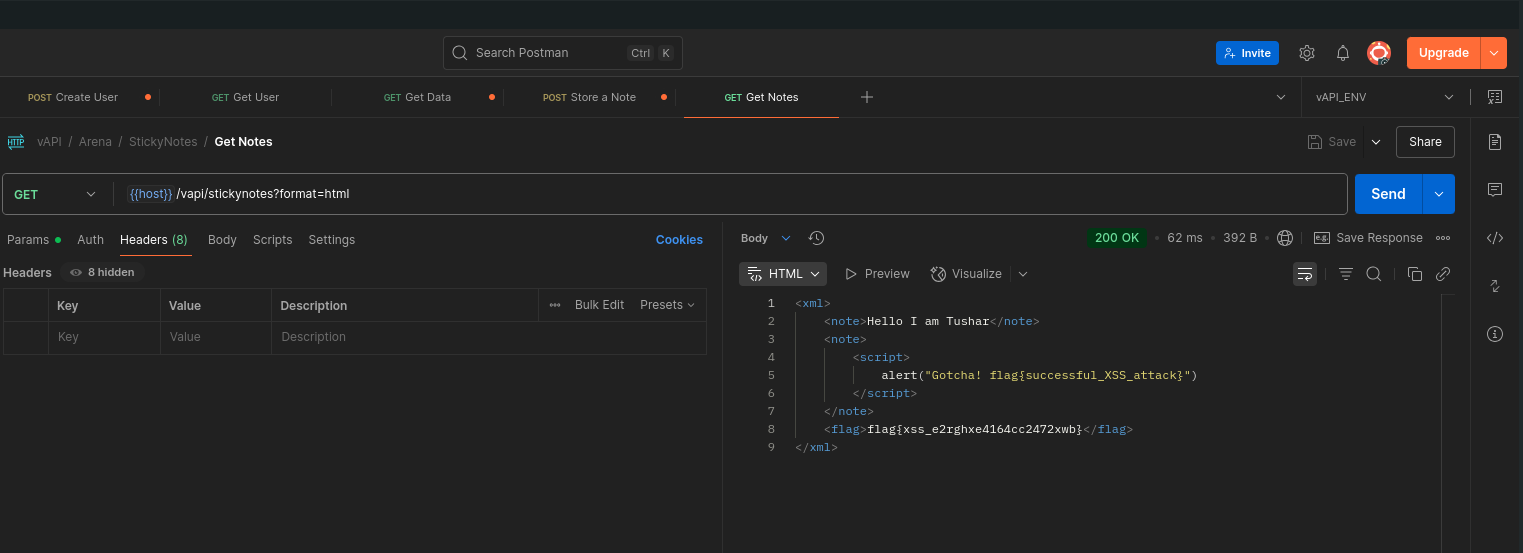This screenshot has height=553, width=1523.
Task: Open the Settings request tab
Action: tap(331, 240)
